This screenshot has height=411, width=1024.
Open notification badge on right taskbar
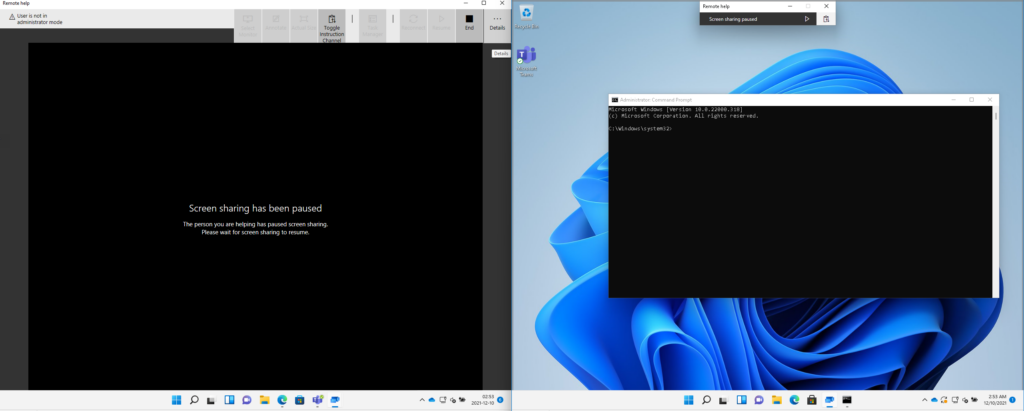[x=1014, y=399]
